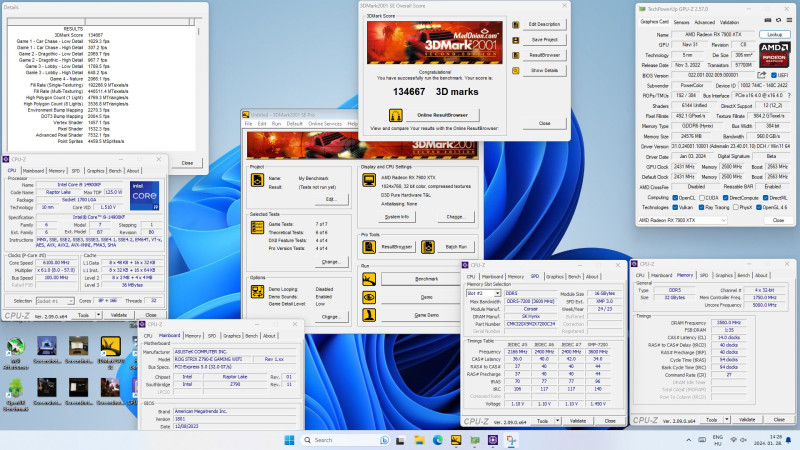Click the BIOS export arrow icon in GPU-Z
The height and width of the screenshot is (450, 800).
tap(762, 75)
